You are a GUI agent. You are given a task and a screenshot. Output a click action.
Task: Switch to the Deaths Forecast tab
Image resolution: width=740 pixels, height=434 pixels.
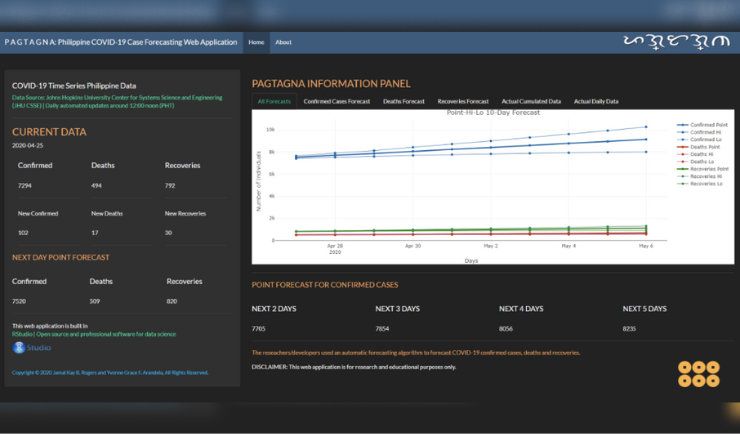tap(403, 102)
